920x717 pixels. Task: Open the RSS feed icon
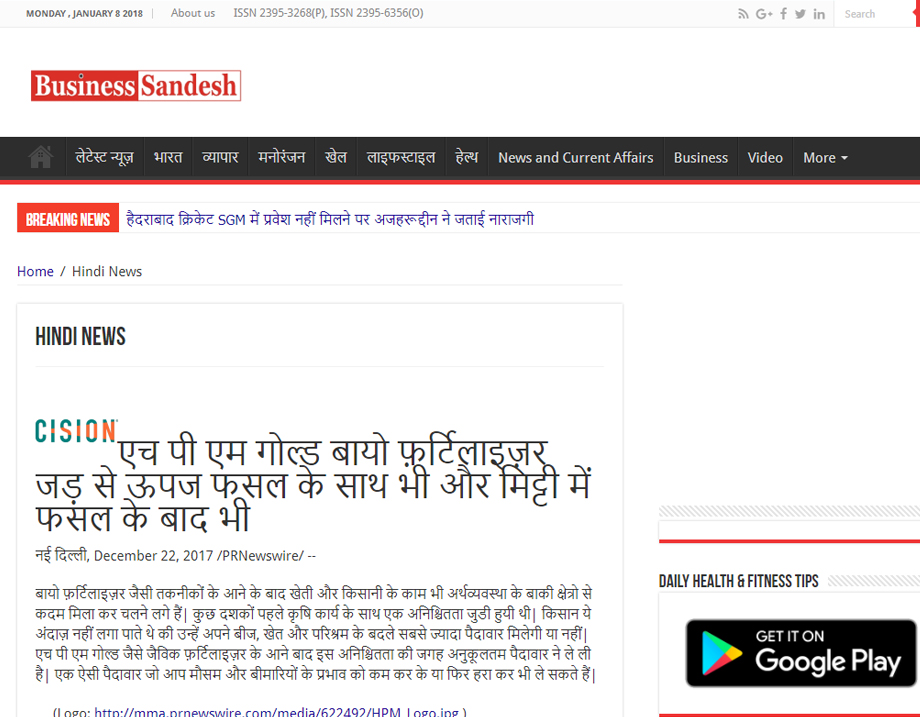(x=743, y=14)
